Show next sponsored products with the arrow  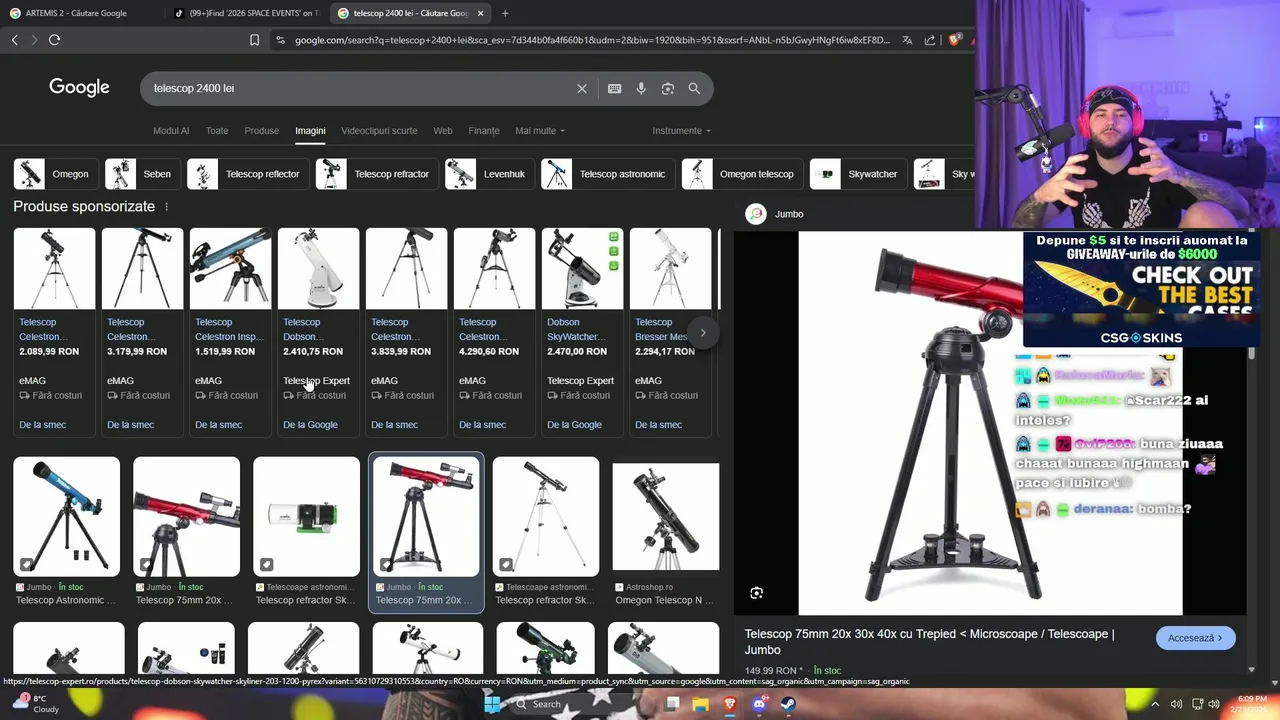coord(703,332)
